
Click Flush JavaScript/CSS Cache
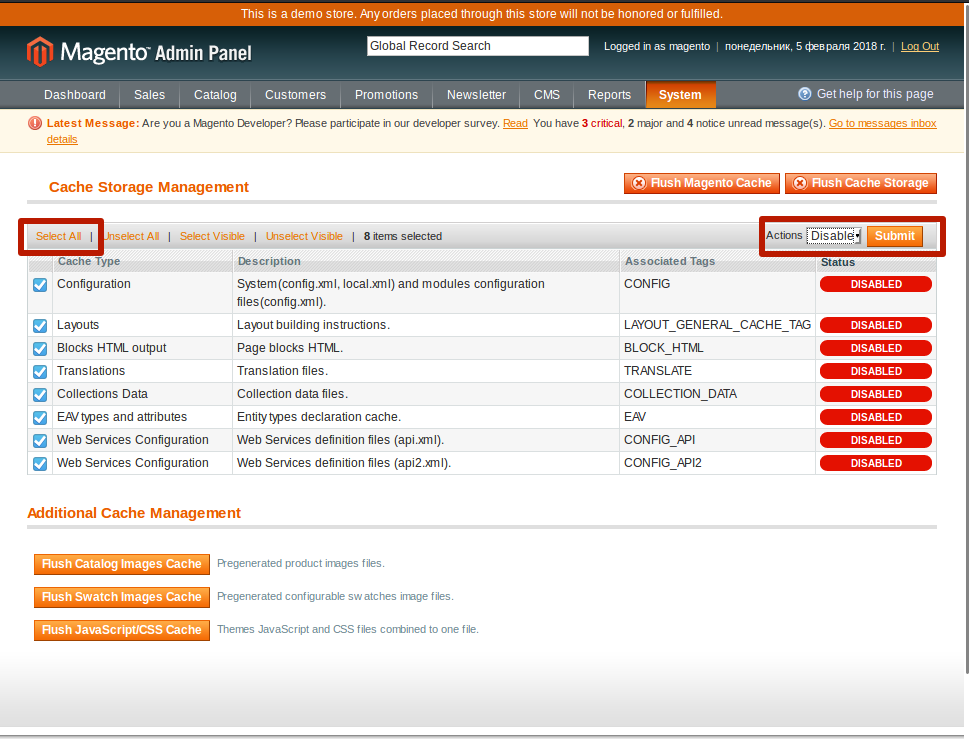tap(122, 630)
